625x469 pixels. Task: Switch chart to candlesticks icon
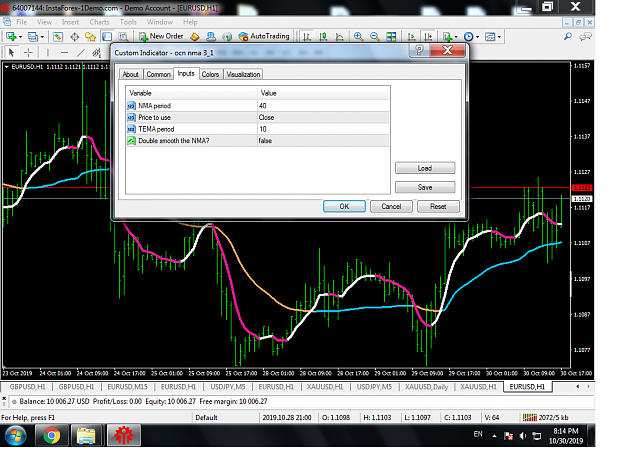point(323,37)
